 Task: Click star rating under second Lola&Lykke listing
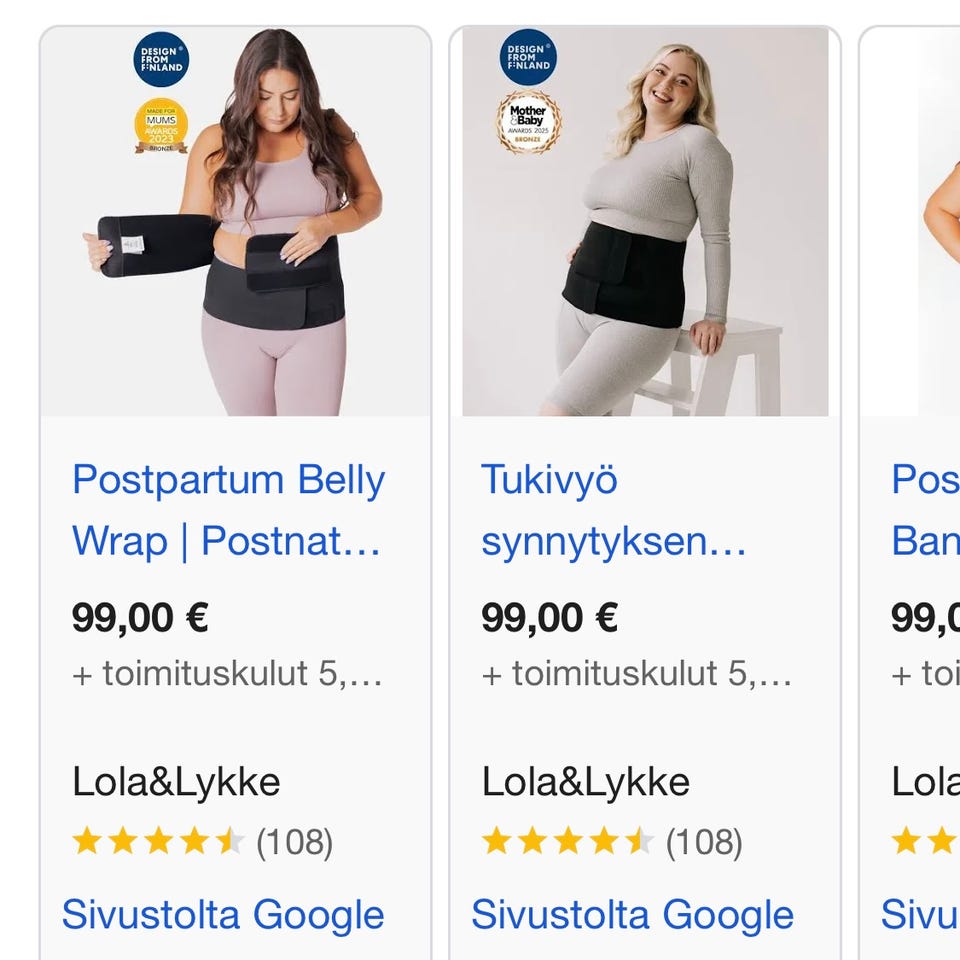click(568, 842)
